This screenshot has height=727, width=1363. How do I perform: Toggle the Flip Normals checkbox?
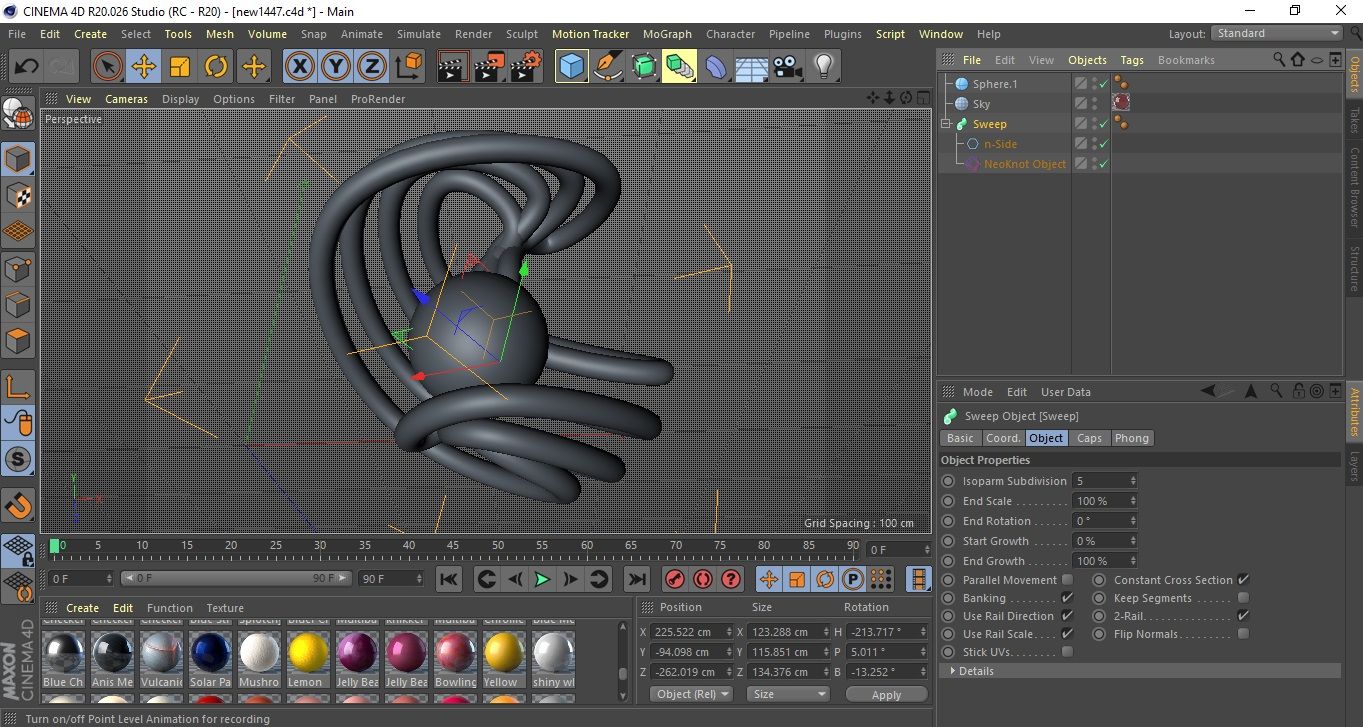pos(1243,634)
